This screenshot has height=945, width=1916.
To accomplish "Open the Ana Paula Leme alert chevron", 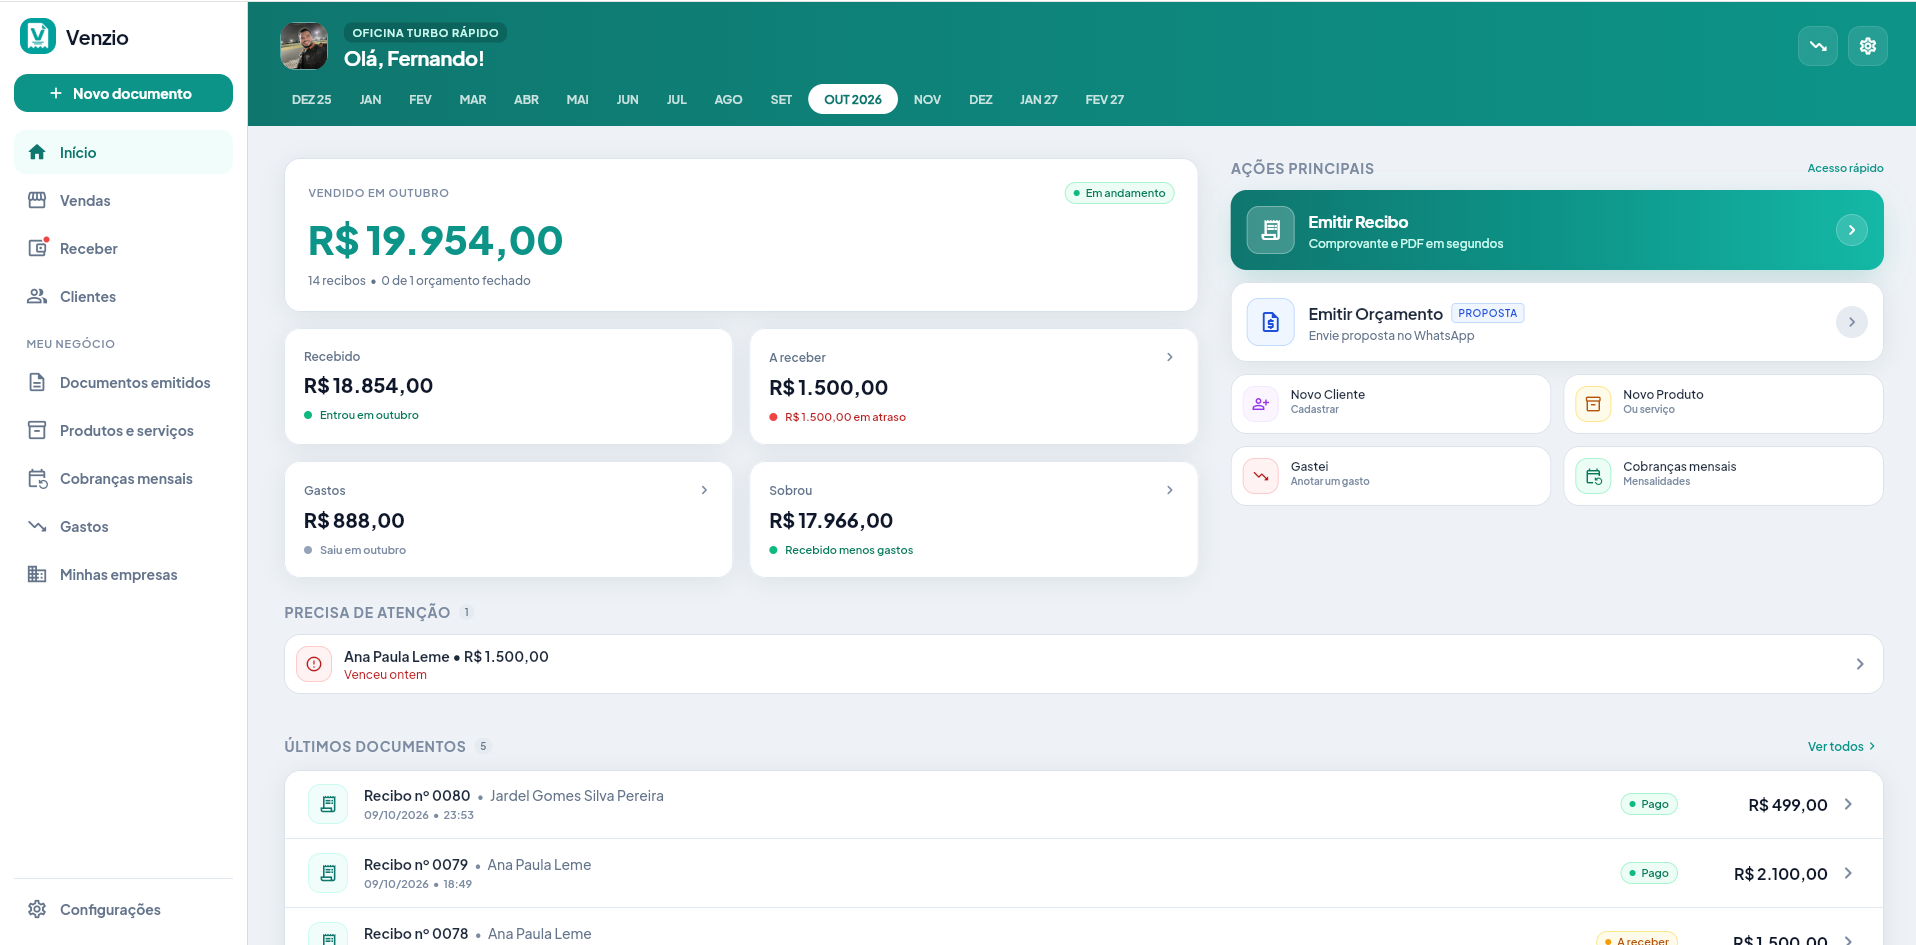I will [1860, 664].
